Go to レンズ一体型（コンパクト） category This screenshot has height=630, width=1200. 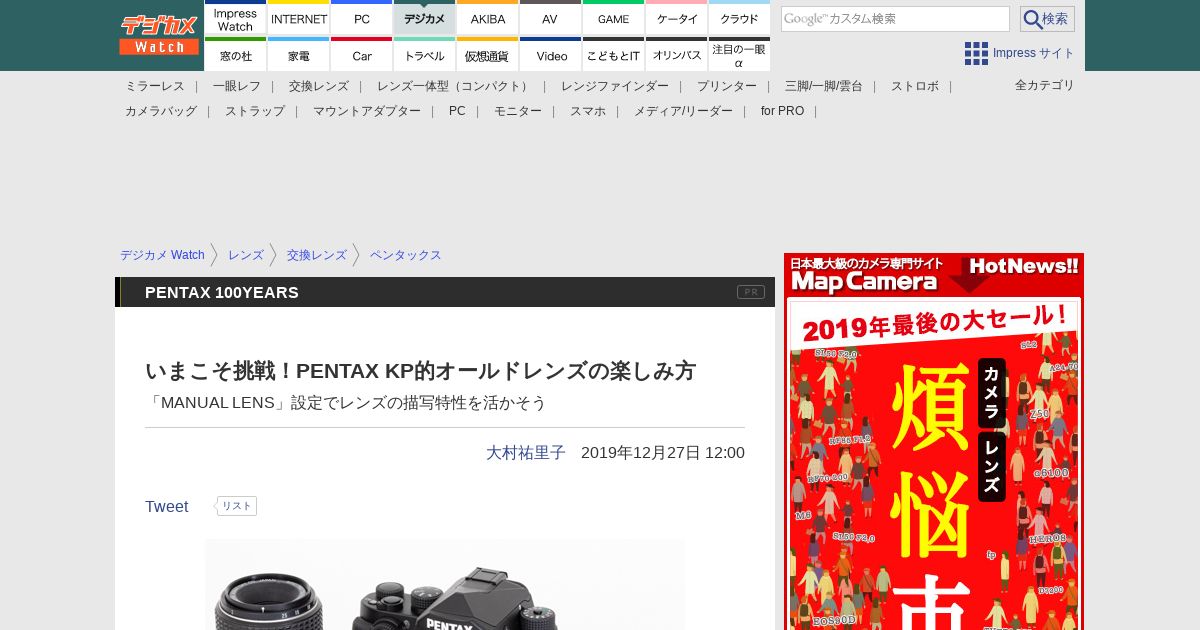coord(455,86)
